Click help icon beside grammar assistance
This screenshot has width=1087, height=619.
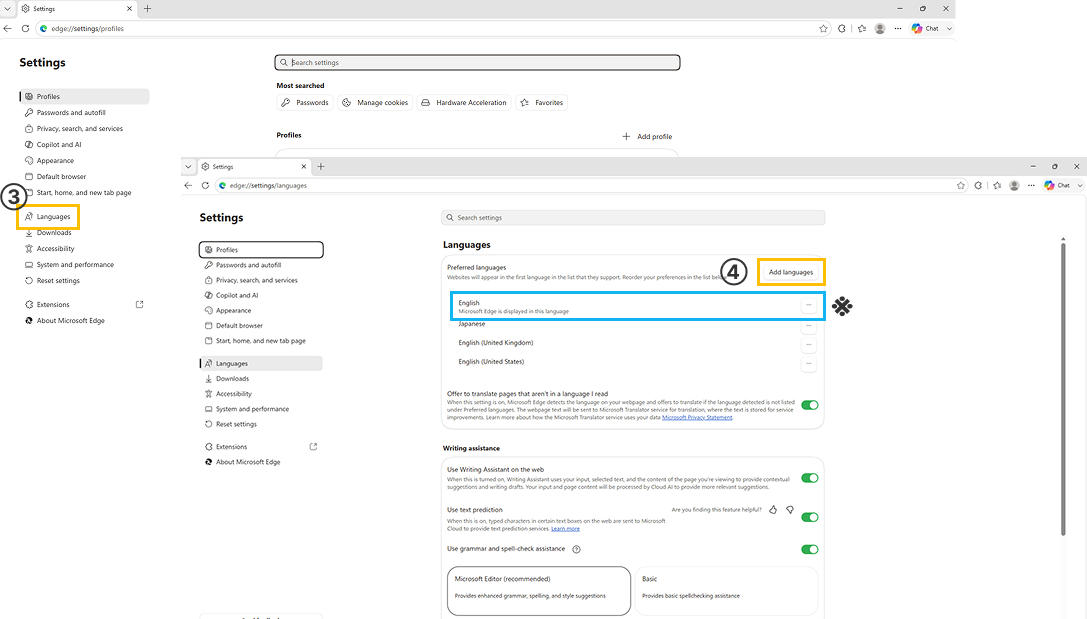pyautogui.click(x=576, y=549)
